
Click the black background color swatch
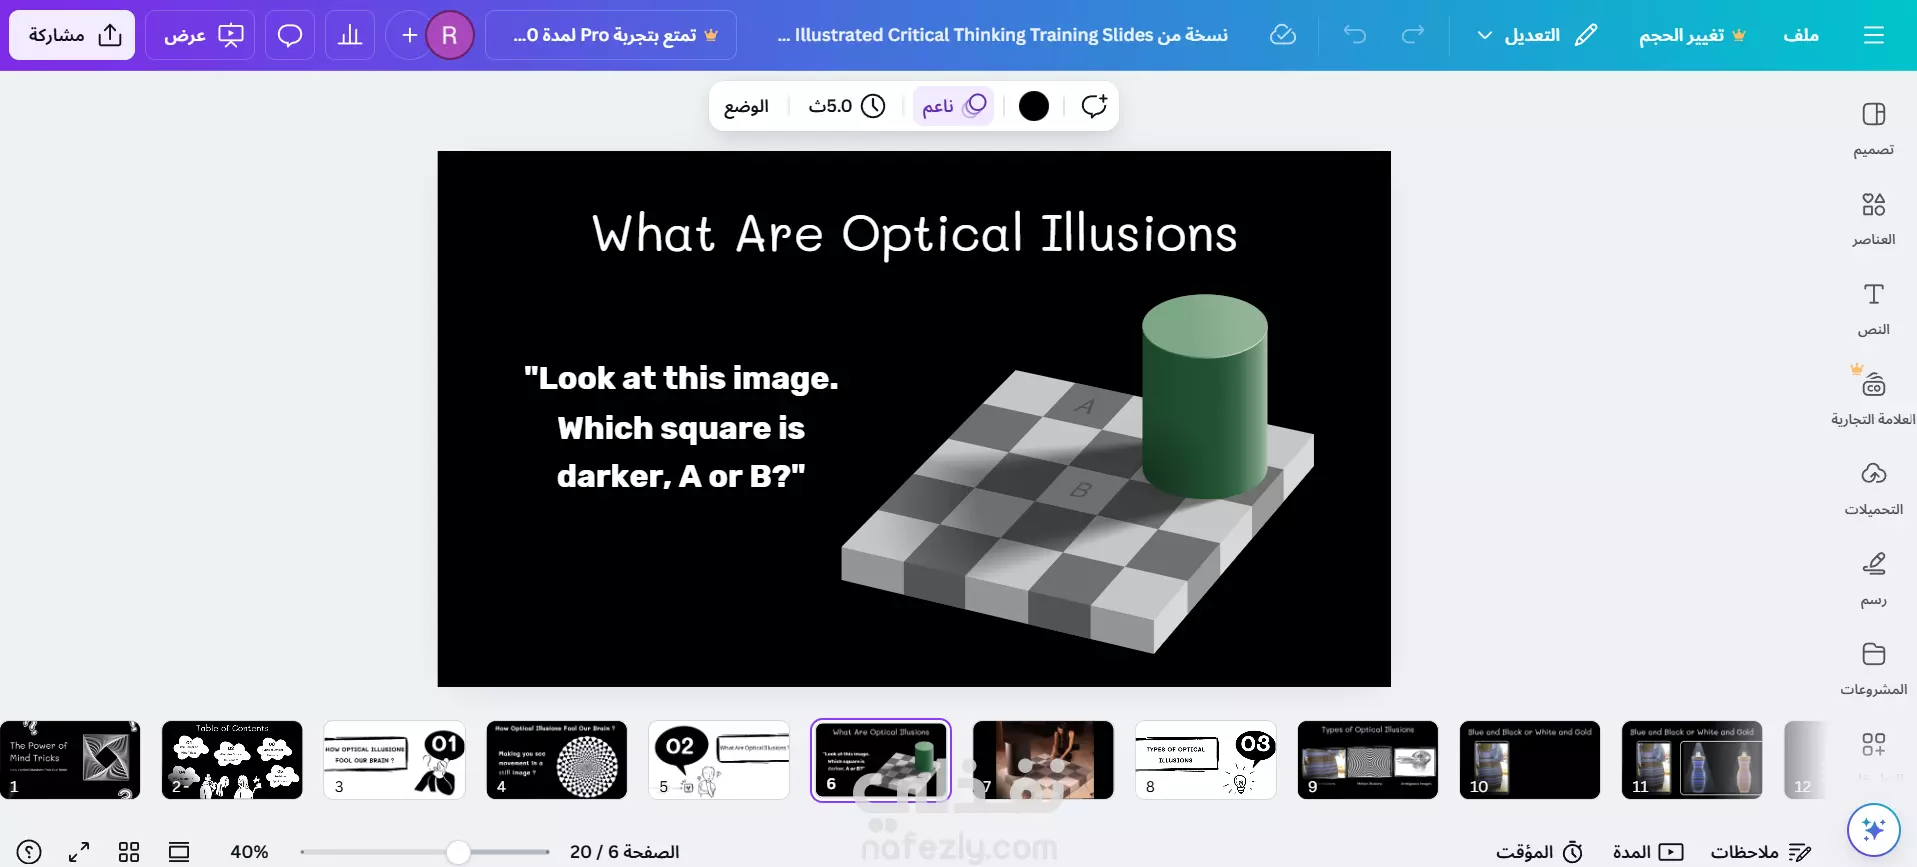[1033, 106]
